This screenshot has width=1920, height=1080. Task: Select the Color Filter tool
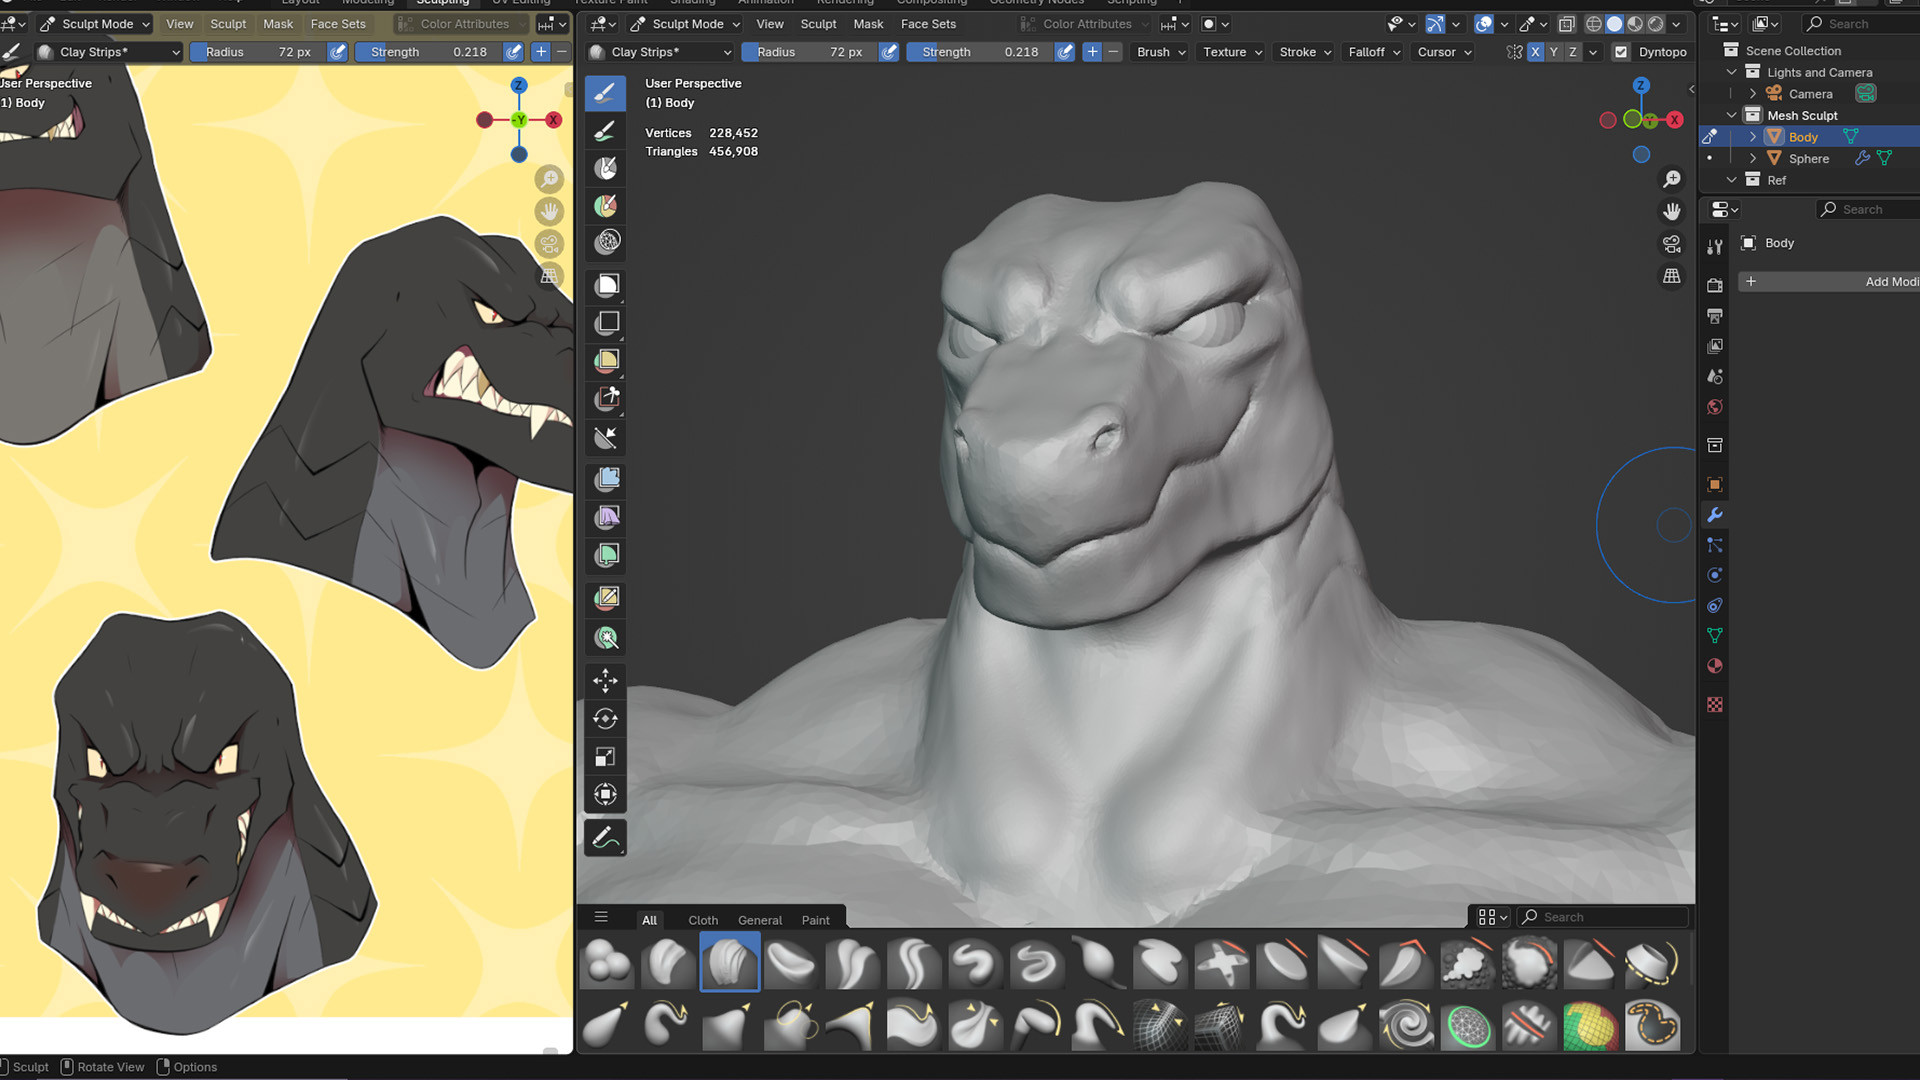tap(606, 555)
